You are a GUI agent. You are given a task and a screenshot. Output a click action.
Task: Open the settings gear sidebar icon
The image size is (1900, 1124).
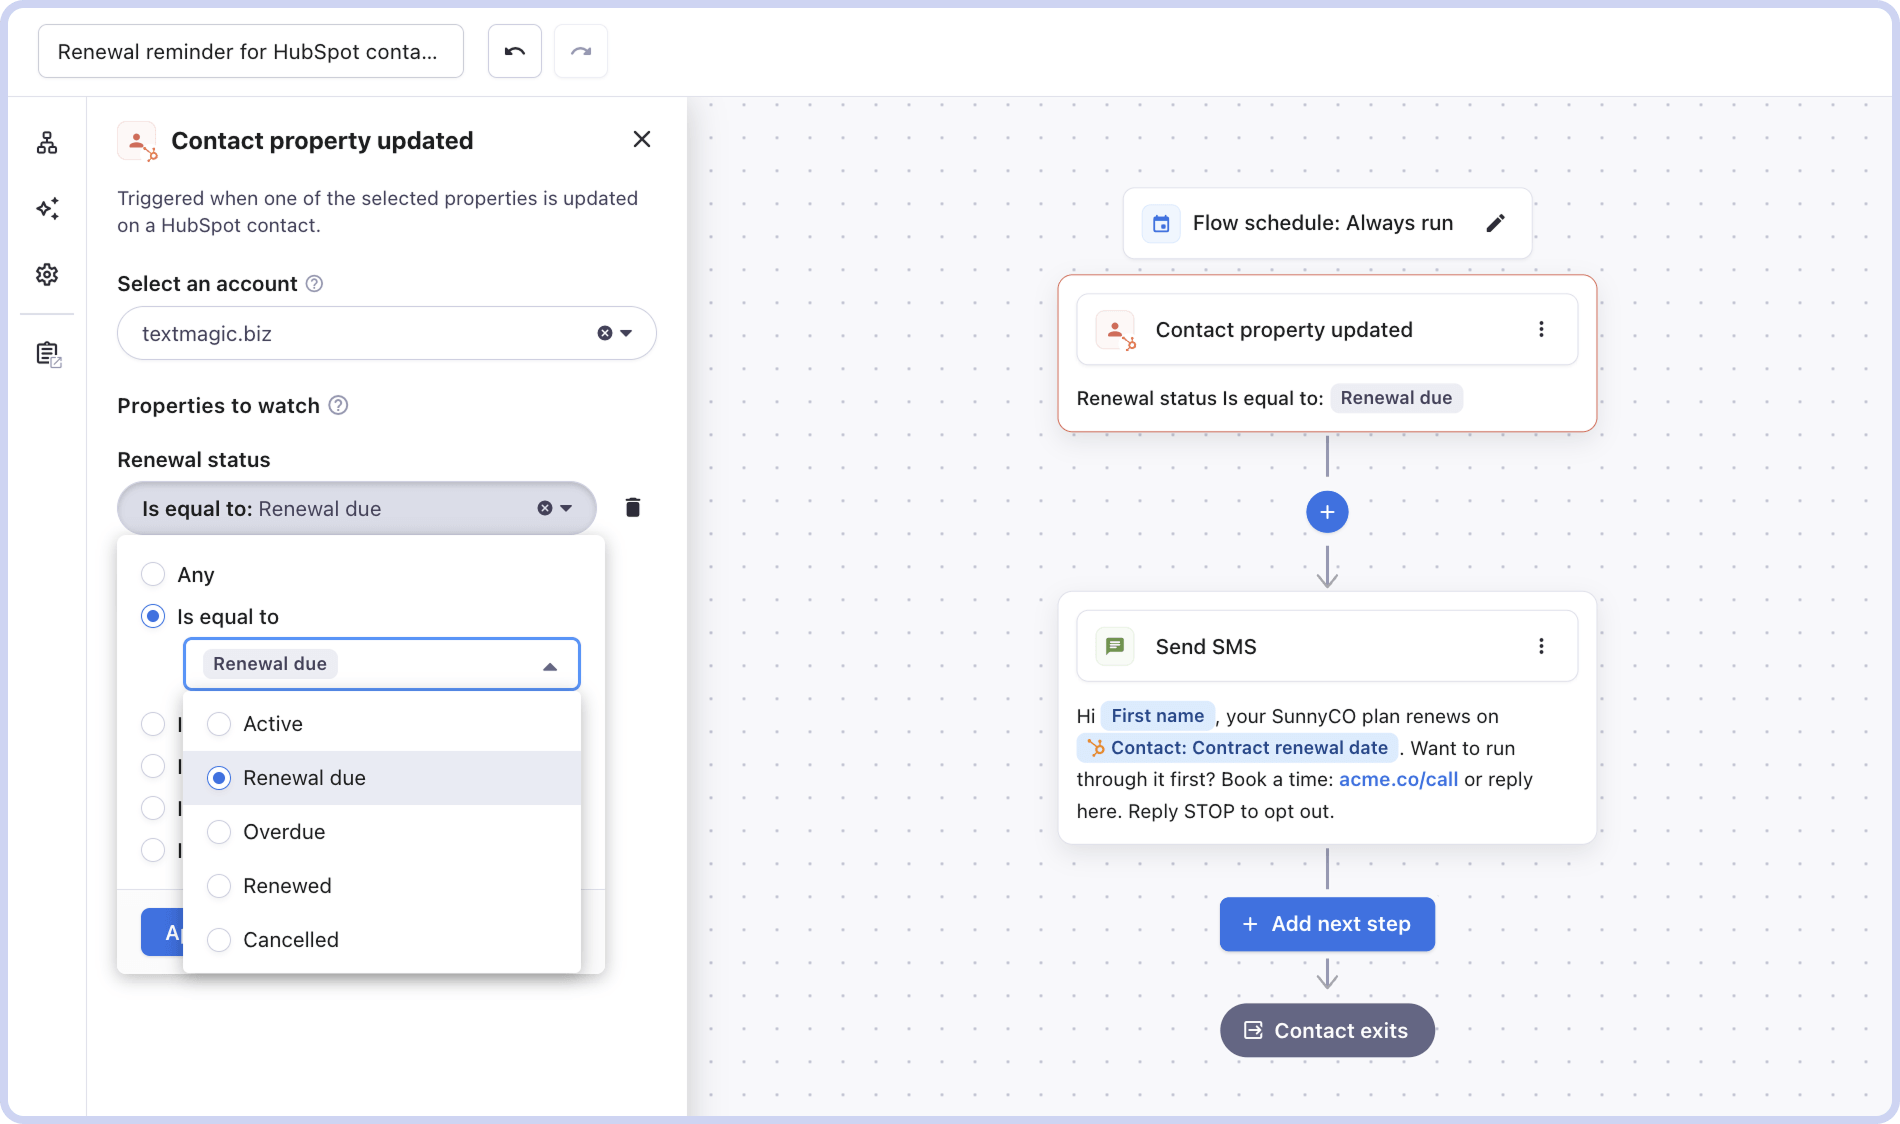pyautogui.click(x=47, y=274)
